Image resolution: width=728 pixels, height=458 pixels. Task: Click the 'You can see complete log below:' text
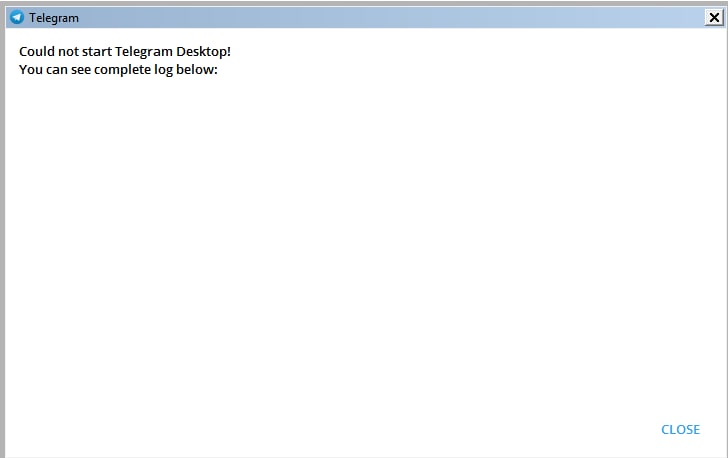tap(118, 70)
